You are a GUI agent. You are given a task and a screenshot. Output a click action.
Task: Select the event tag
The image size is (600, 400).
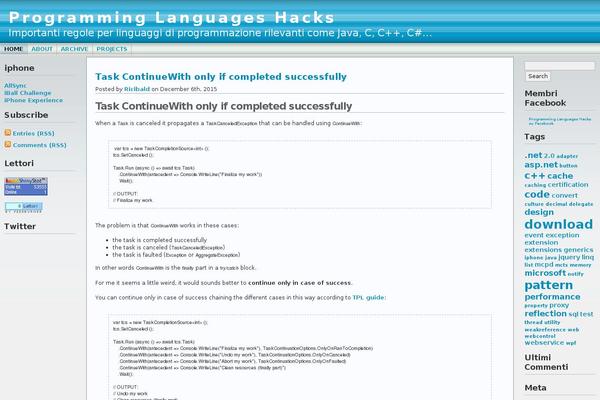(534, 235)
